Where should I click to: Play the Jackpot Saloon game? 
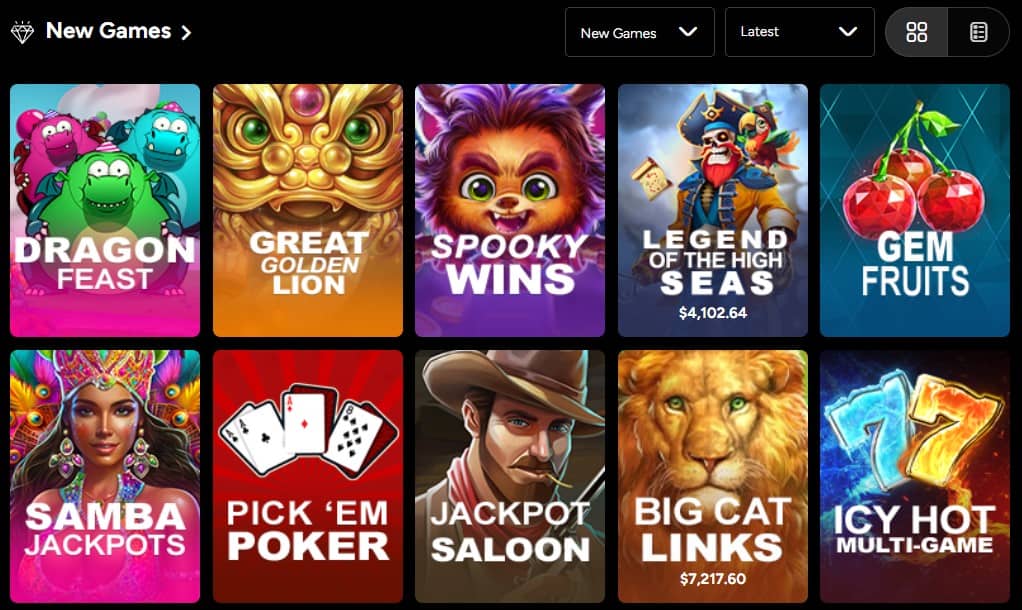pos(510,476)
